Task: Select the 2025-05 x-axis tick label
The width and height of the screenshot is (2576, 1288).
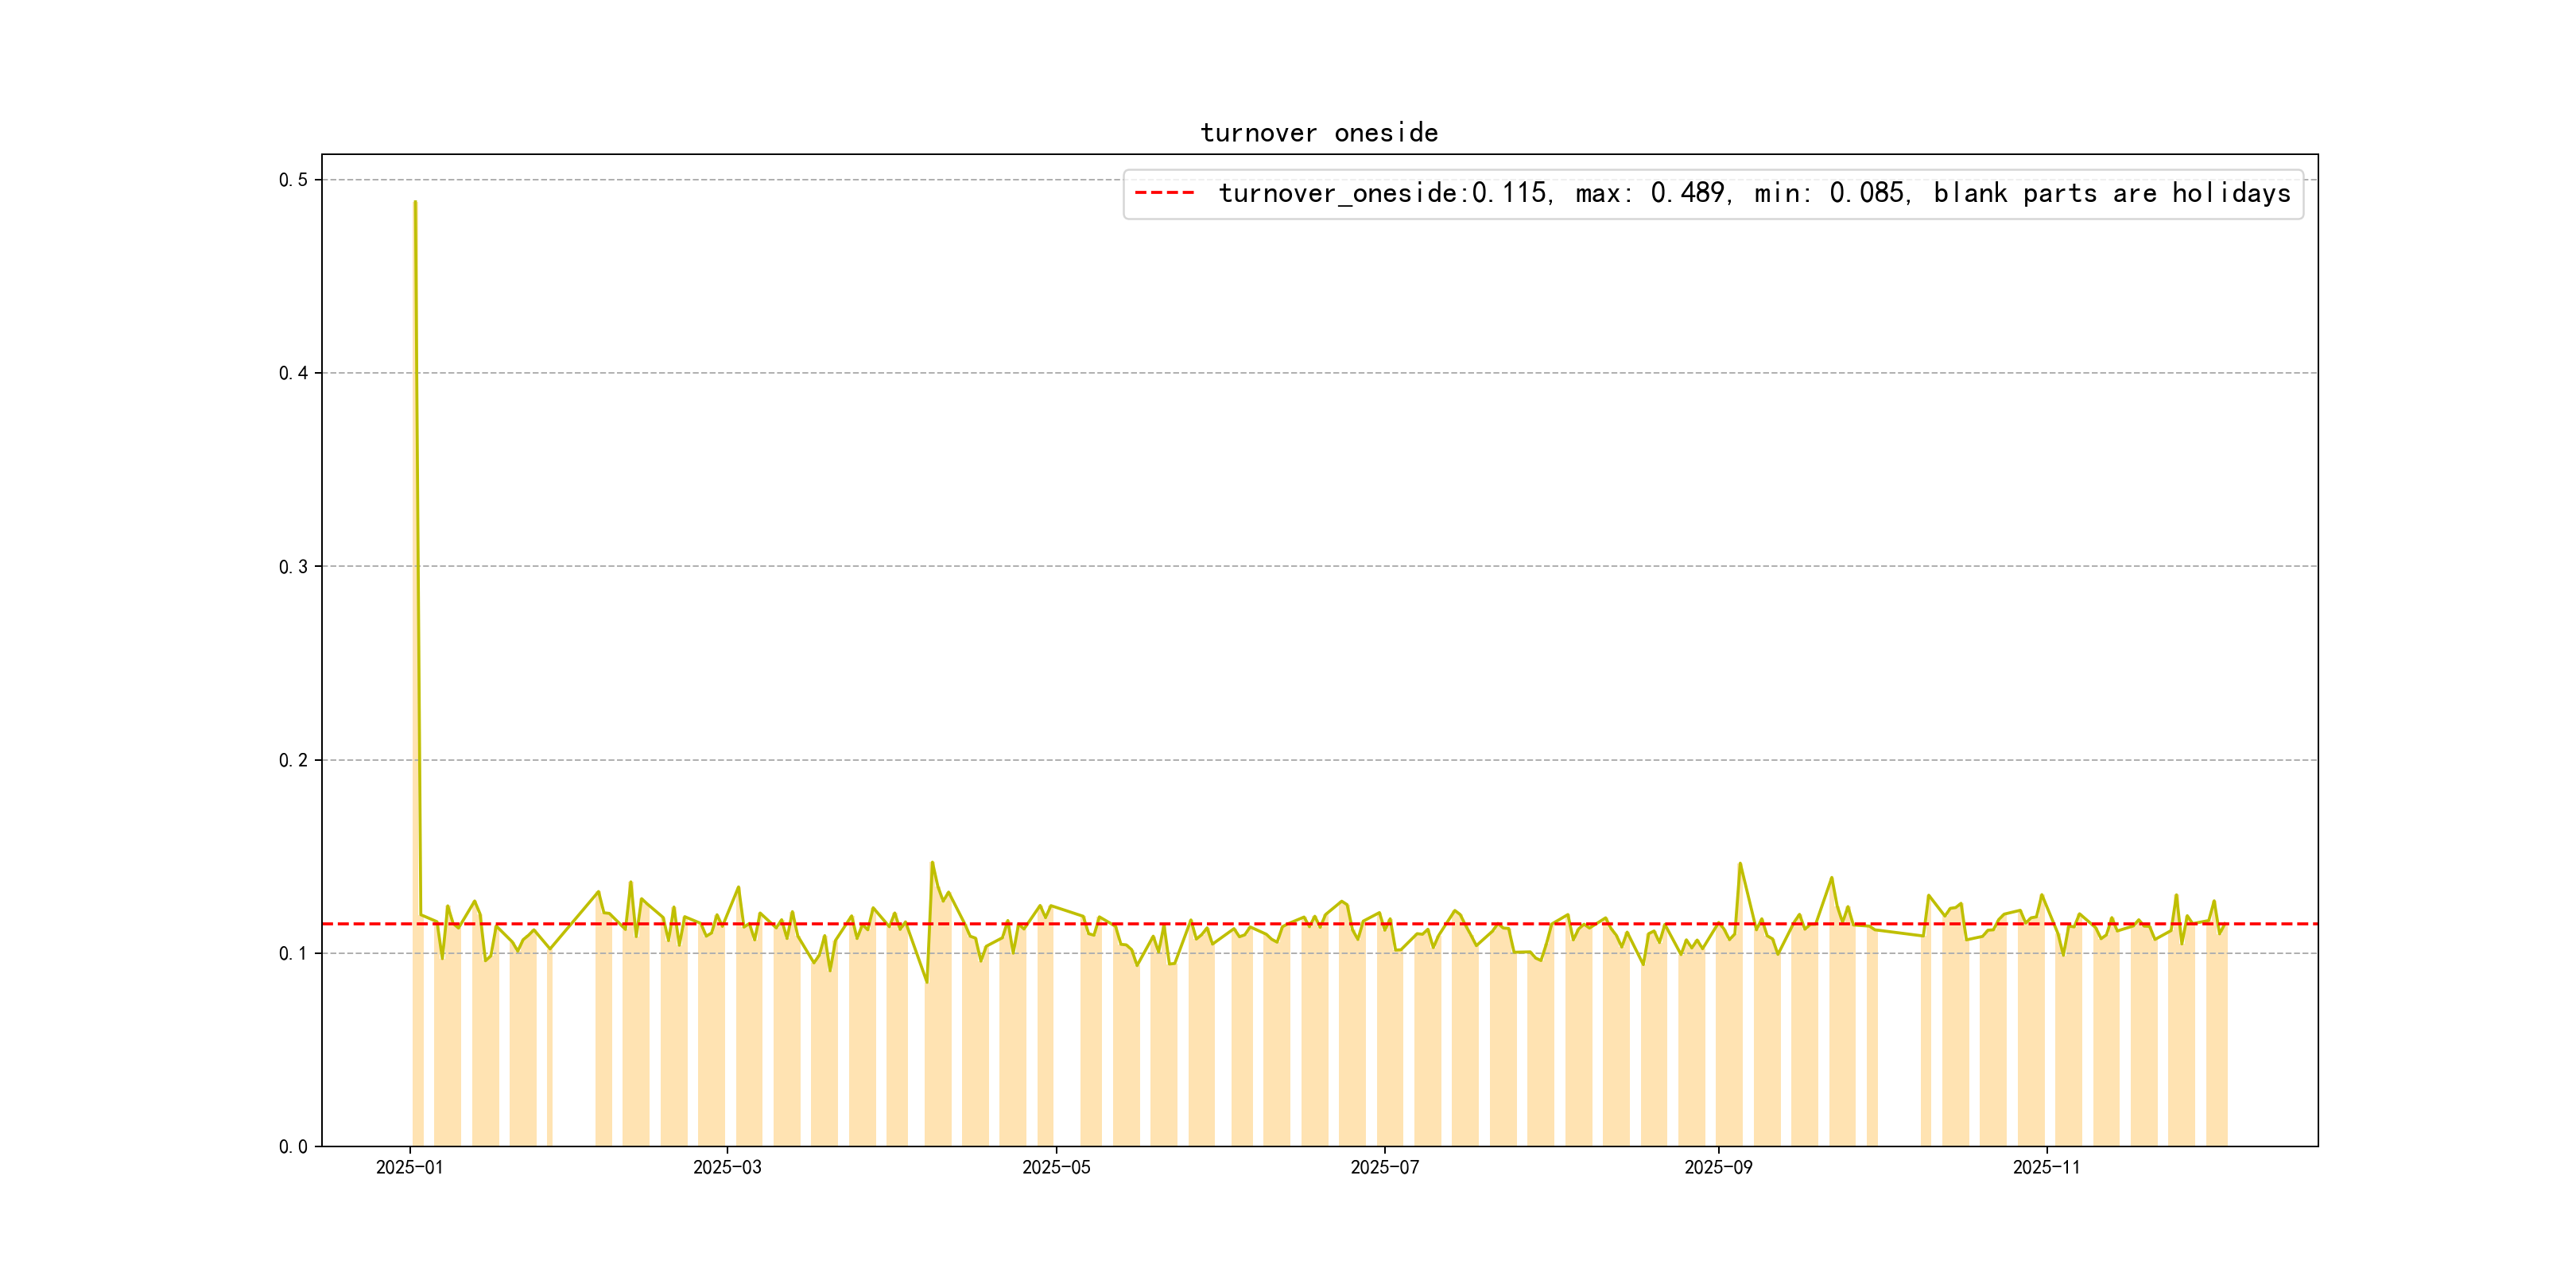Action: coord(1056,1167)
